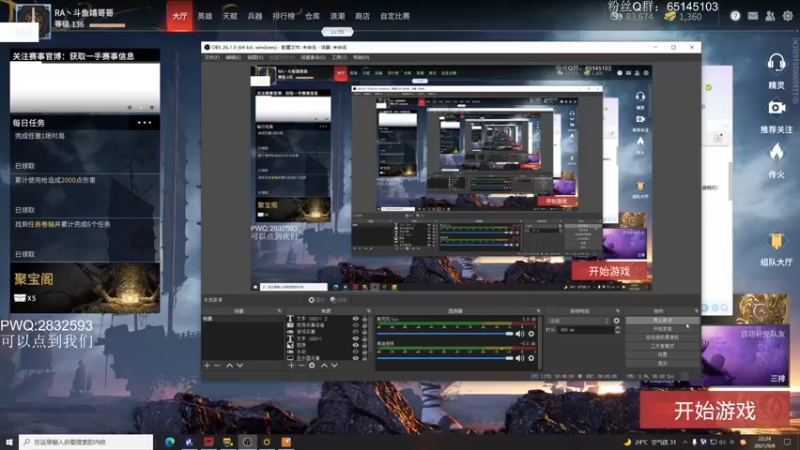Open scene transition properties gear
The width and height of the screenshot is (800, 450).
pyautogui.click(x=616, y=321)
